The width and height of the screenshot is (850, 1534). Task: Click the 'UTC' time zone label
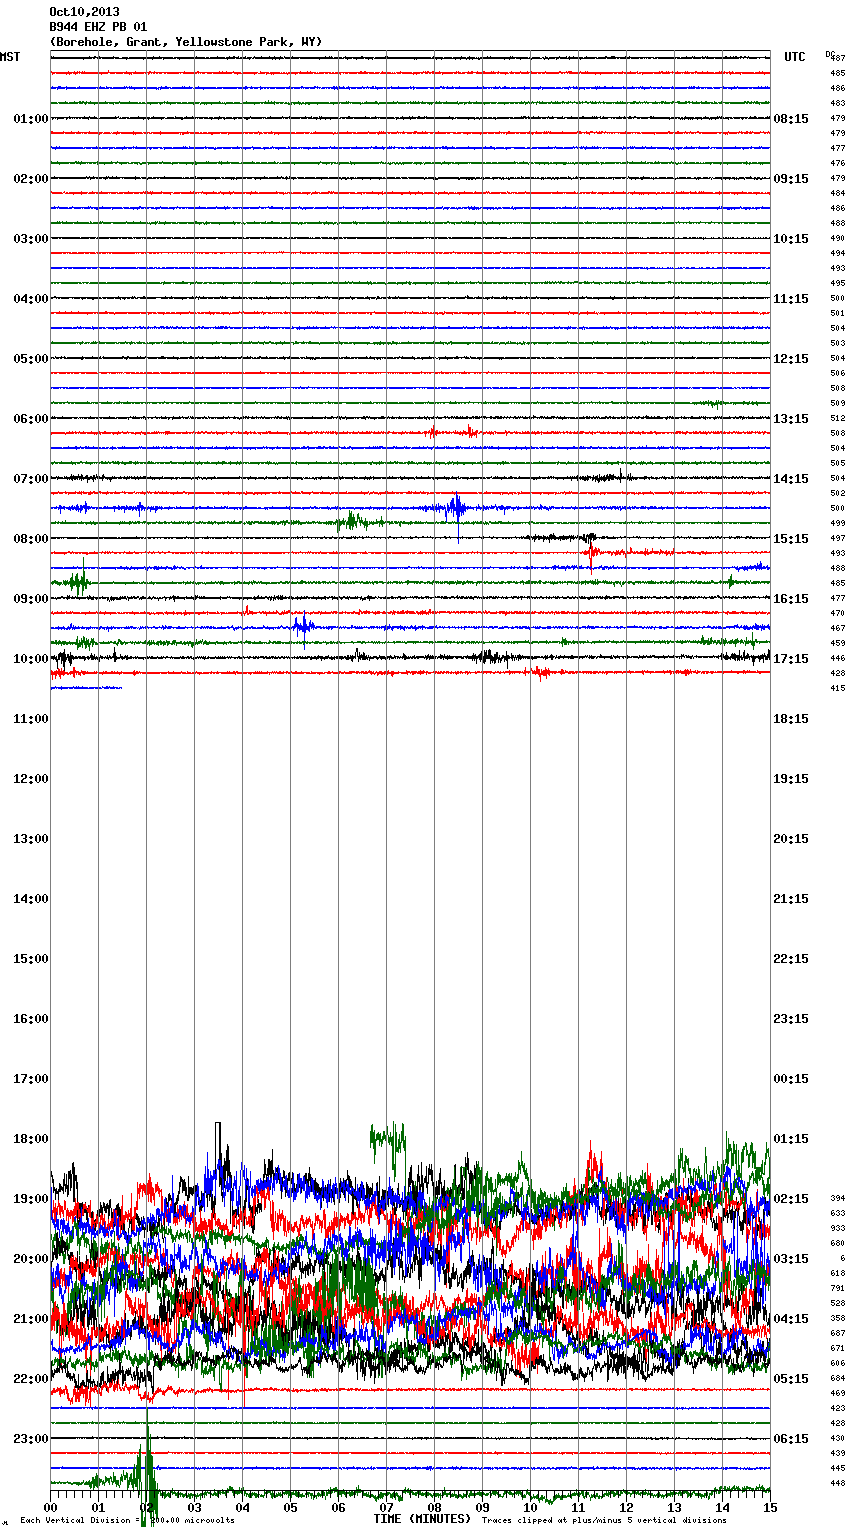(795, 57)
